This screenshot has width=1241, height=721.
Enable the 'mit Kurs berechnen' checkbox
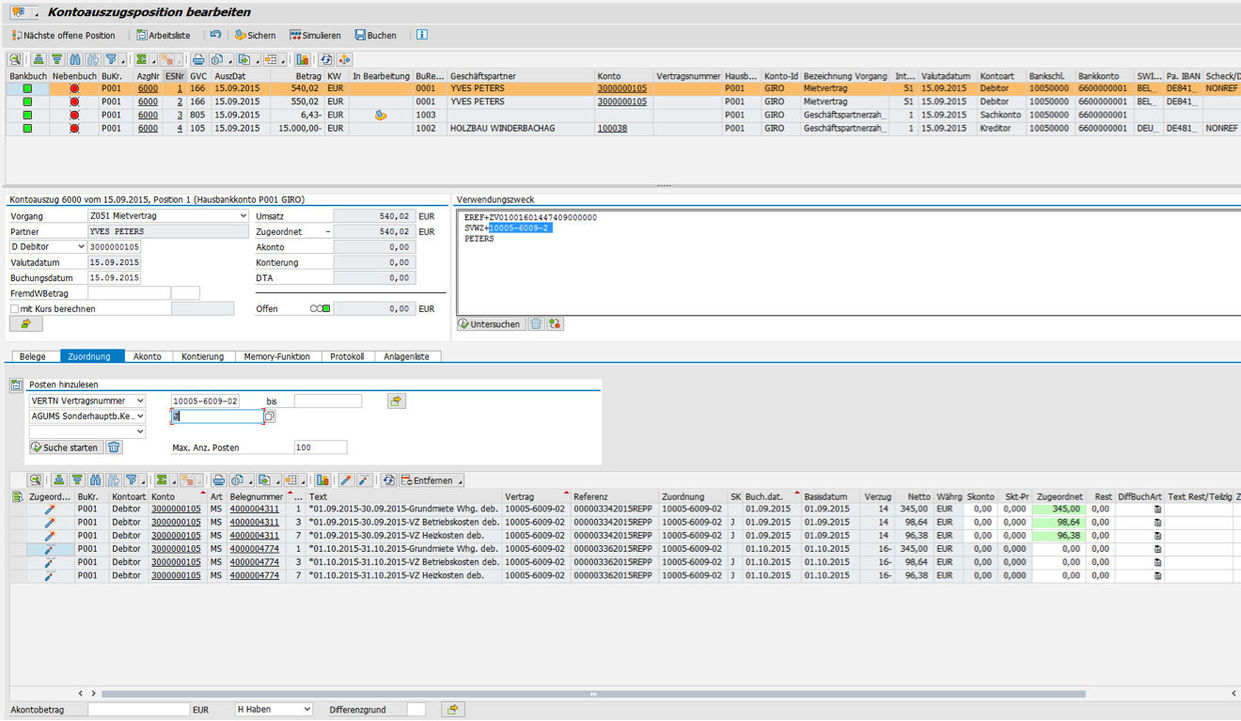click(15, 309)
